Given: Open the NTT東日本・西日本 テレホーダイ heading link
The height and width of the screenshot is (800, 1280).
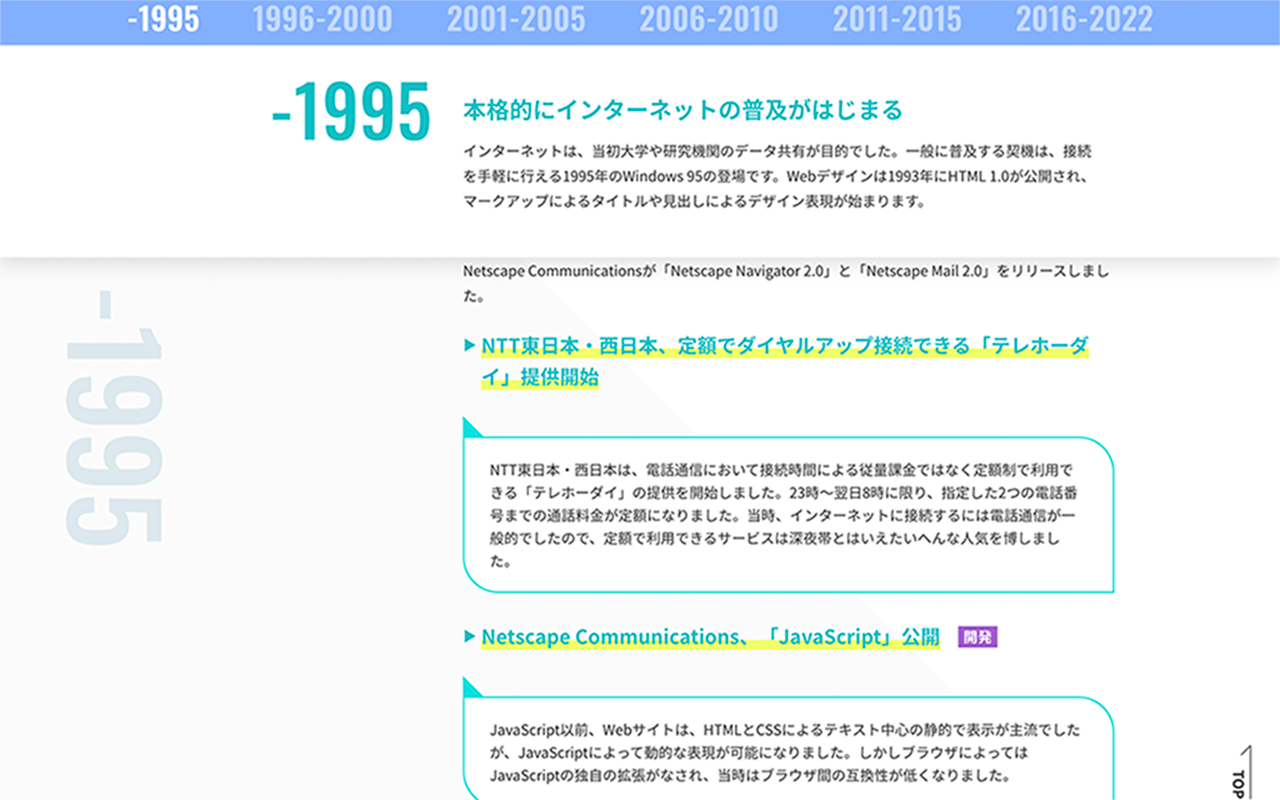Looking at the screenshot, I should 785,361.
